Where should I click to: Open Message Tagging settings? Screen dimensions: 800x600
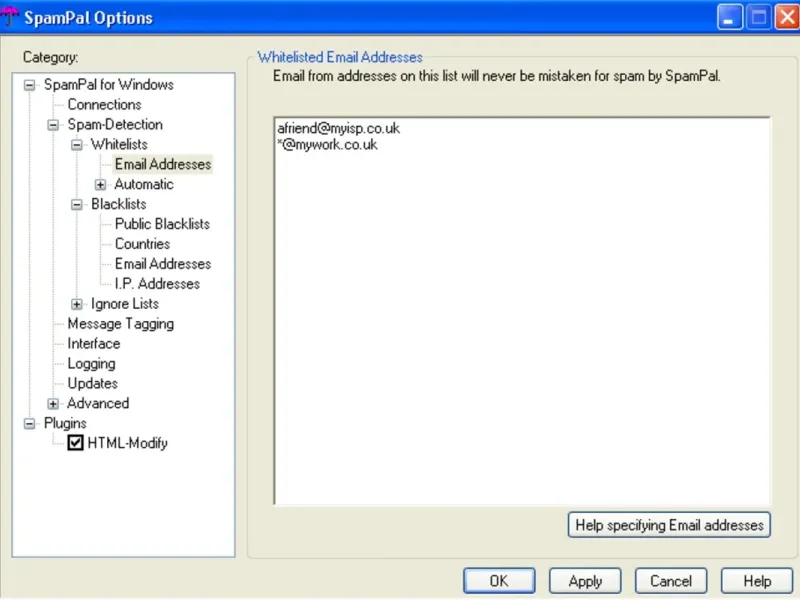(121, 324)
